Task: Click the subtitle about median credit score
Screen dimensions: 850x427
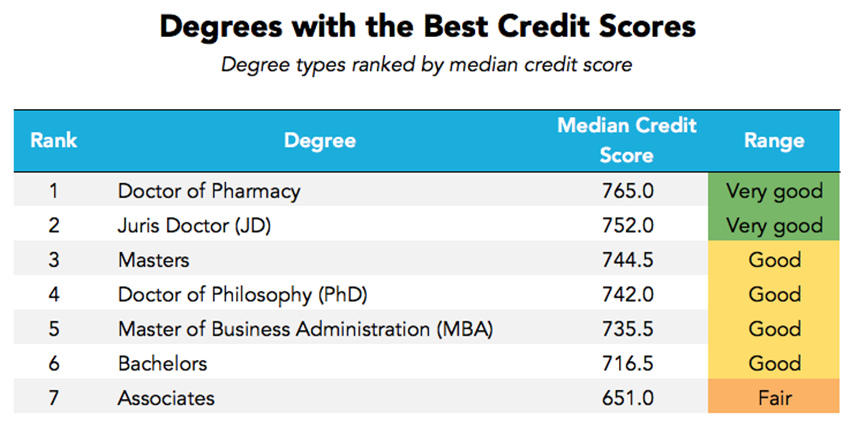Action: [x=425, y=66]
